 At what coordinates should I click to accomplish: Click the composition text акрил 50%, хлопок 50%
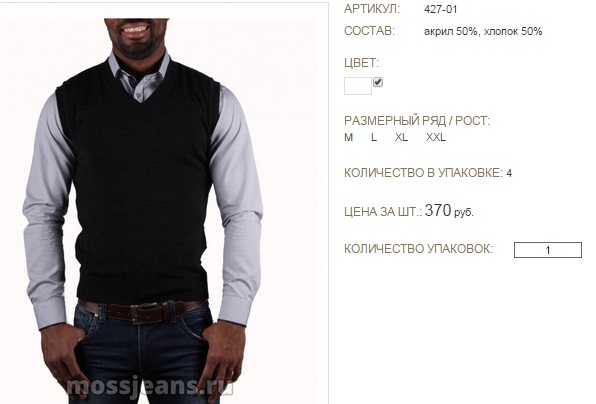(x=483, y=31)
